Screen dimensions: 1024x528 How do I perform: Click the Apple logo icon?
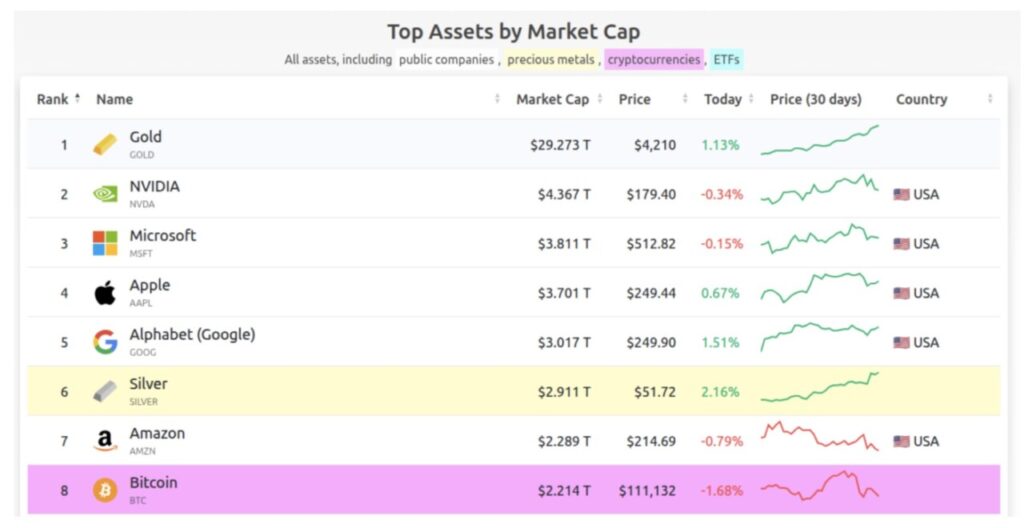tap(105, 293)
